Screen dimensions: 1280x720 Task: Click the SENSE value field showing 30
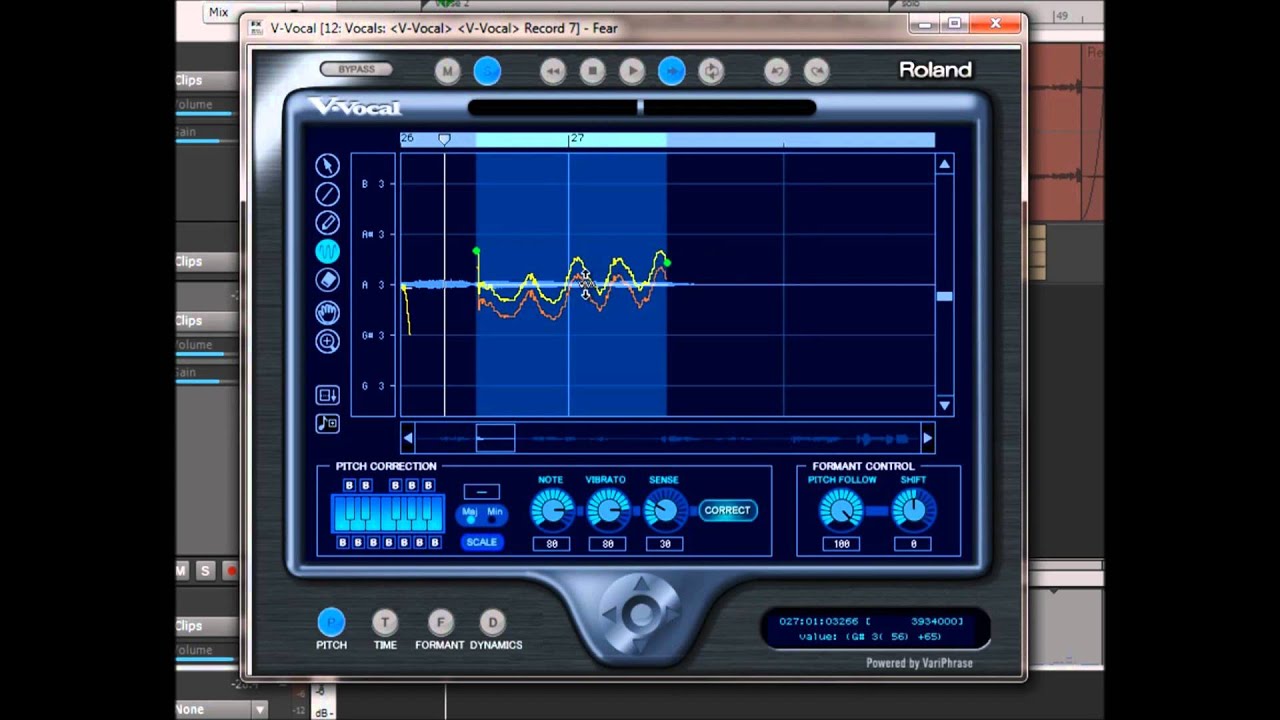[663, 544]
